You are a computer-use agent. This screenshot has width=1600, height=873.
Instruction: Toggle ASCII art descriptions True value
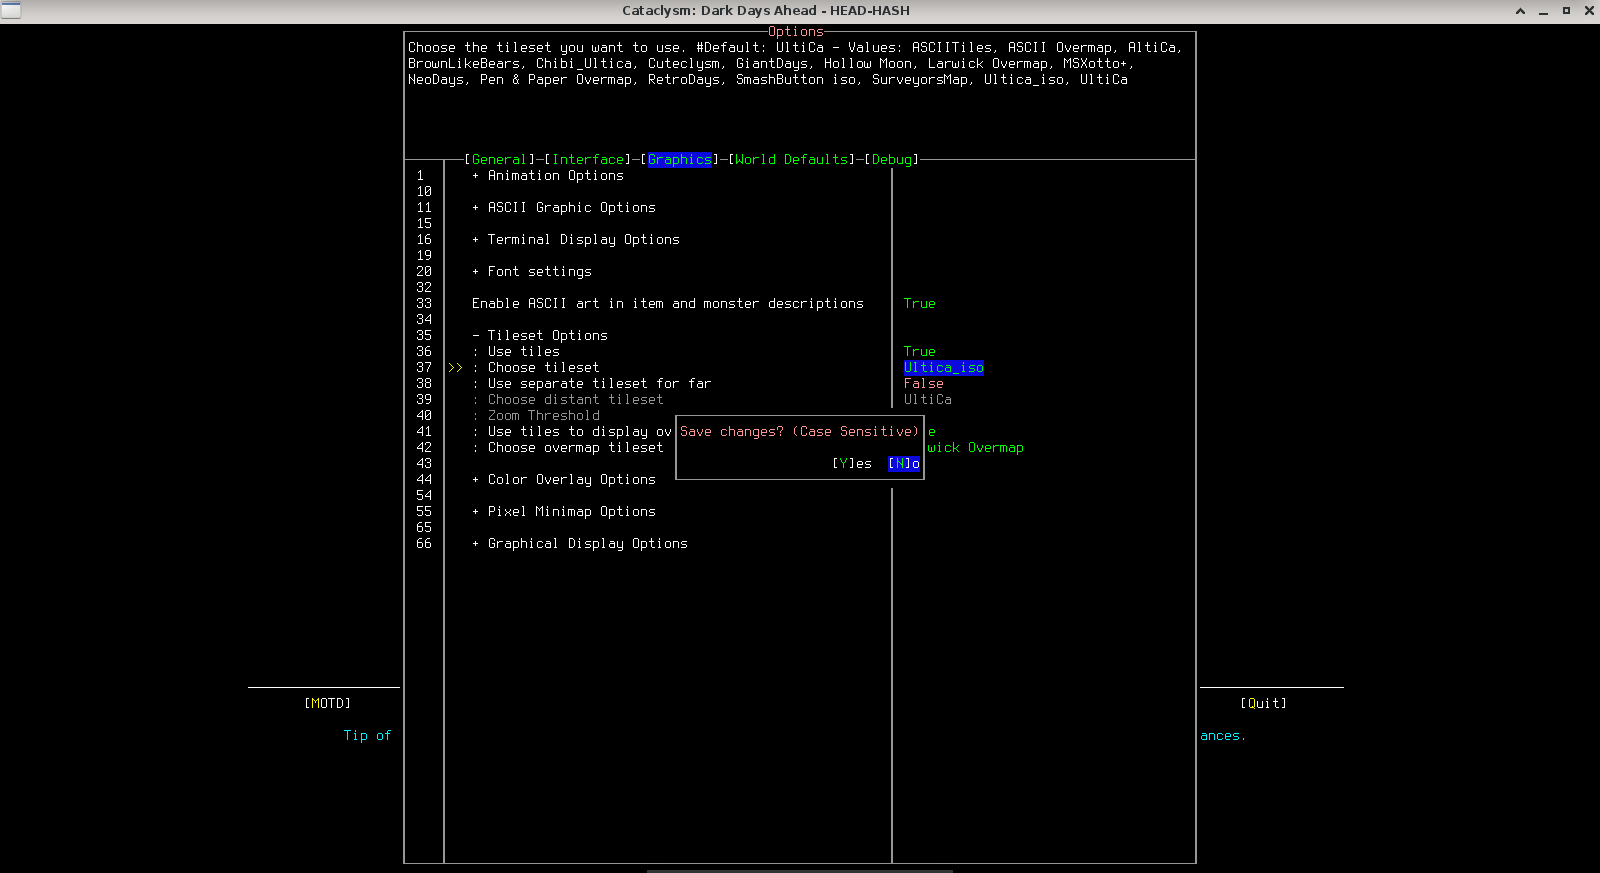[919, 304]
